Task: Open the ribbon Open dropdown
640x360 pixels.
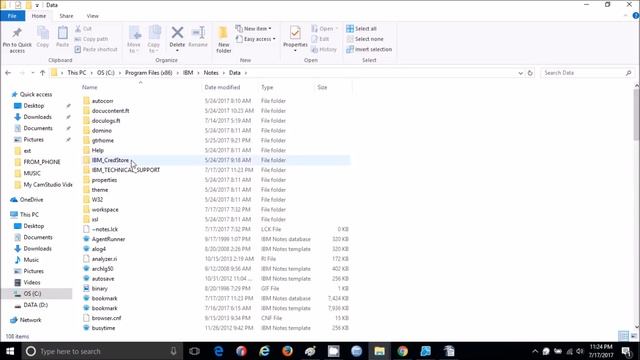Action: pos(325,29)
